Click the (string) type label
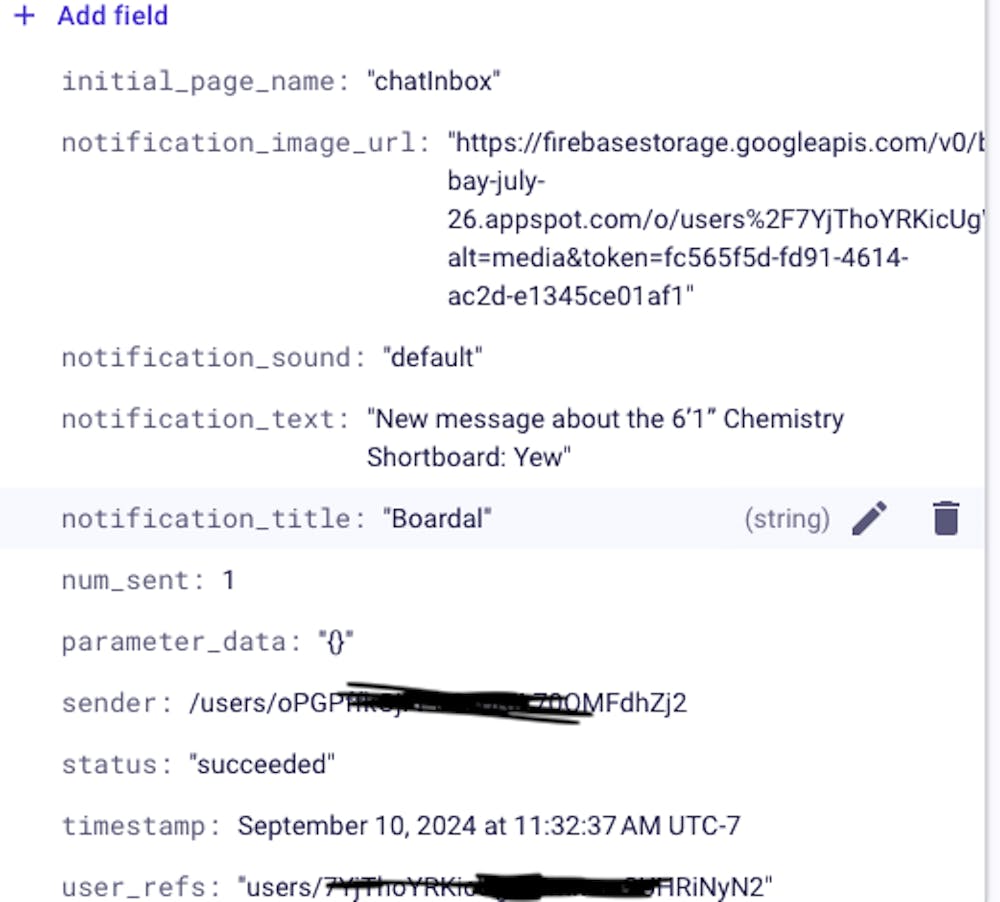Screen dimensions: 1000x902 (x=787, y=518)
